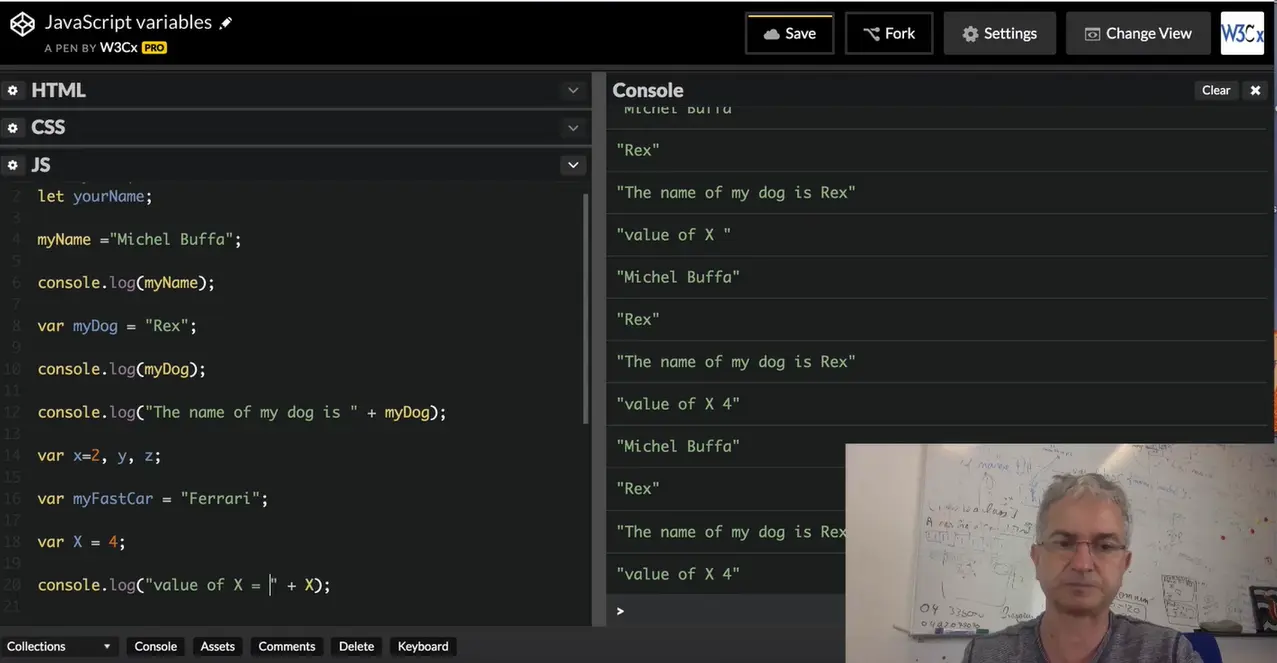This screenshot has width=1277, height=663.
Task: Close the Console panel with X
Action: pos(1255,90)
